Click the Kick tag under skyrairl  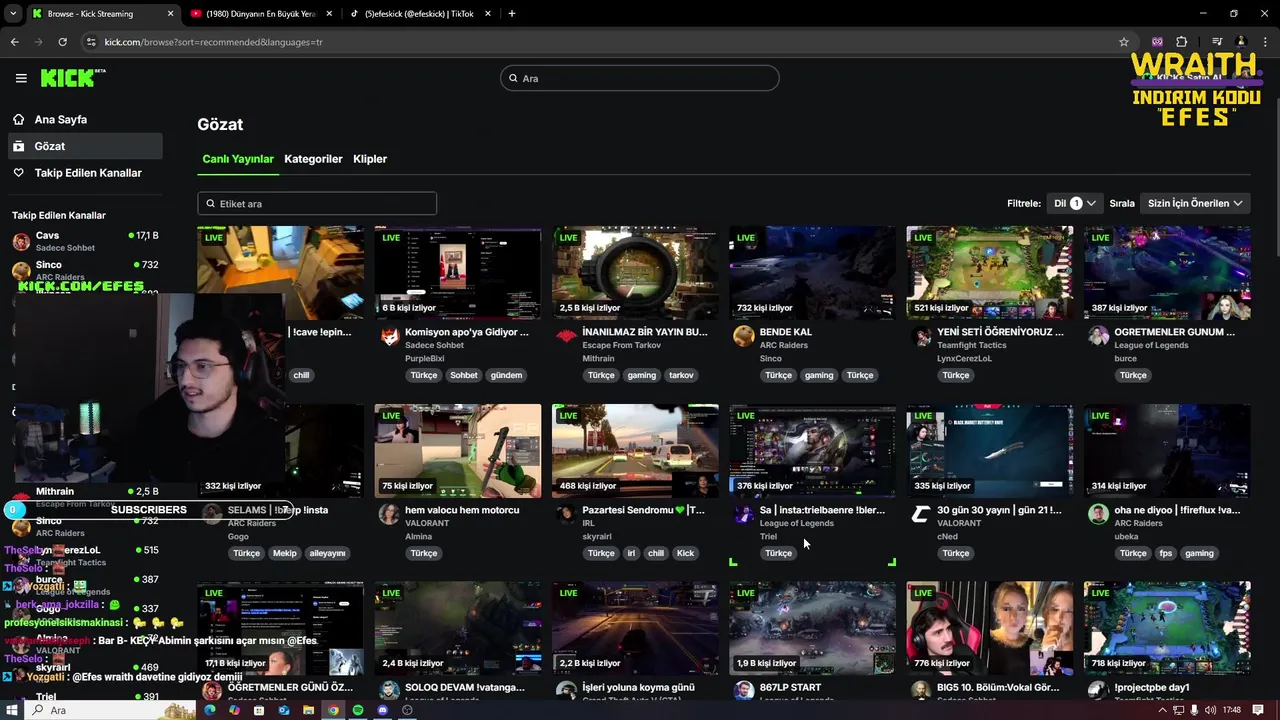tap(685, 553)
